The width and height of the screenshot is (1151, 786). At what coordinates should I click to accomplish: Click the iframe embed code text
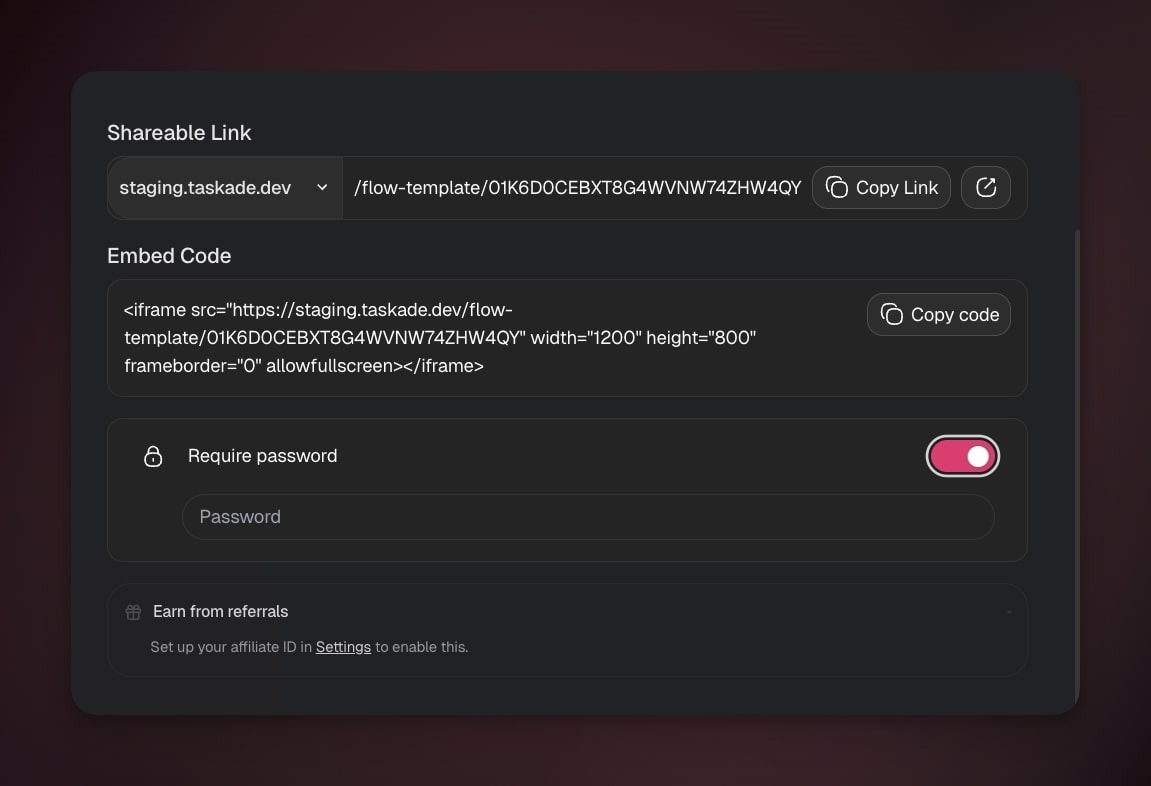(440, 338)
